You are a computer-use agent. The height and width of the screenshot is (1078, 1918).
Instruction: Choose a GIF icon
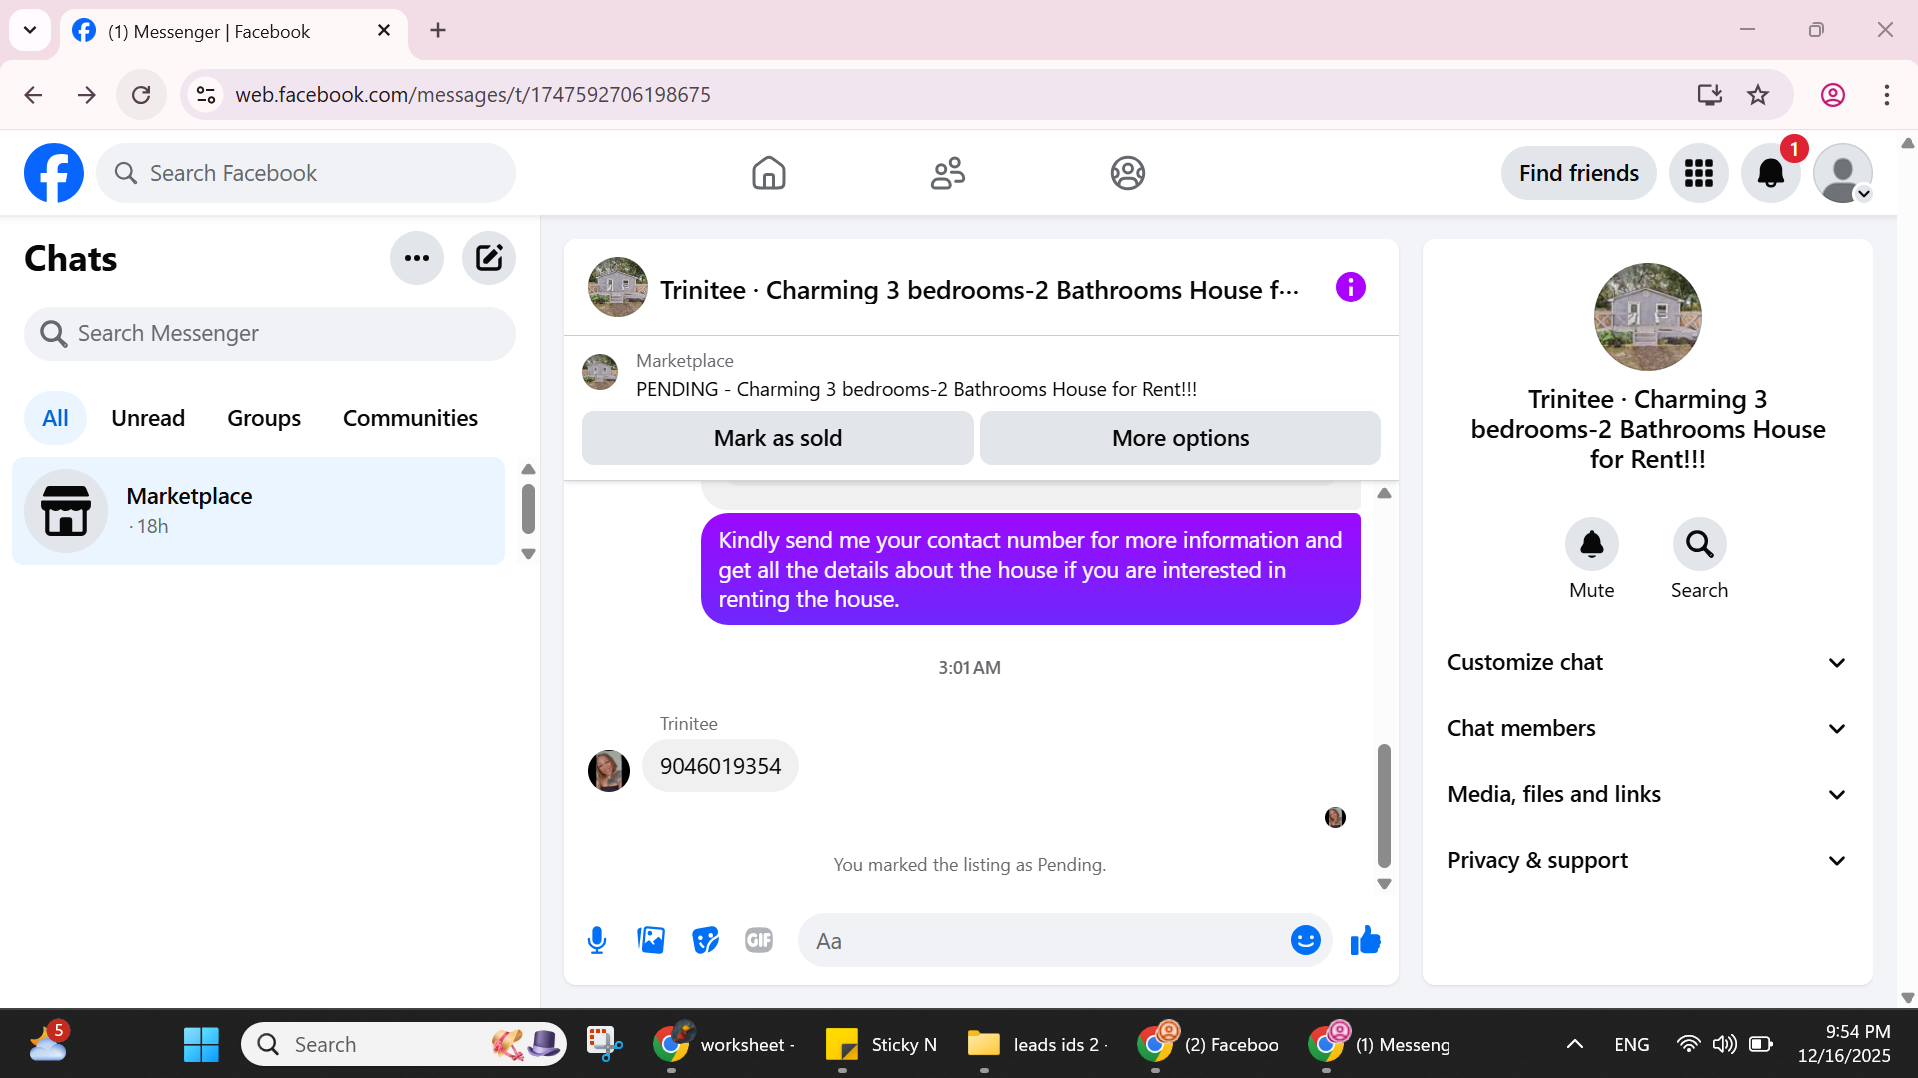coord(759,940)
